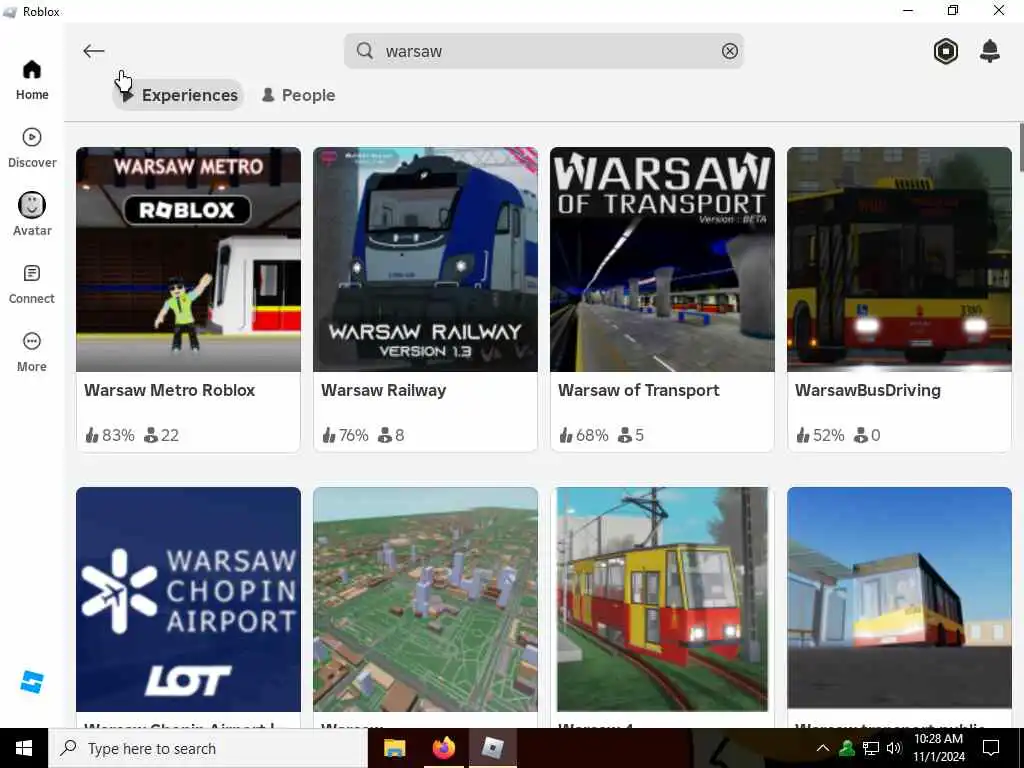The image size is (1024, 768).
Task: Go back using the back arrow
Action: (x=93, y=51)
